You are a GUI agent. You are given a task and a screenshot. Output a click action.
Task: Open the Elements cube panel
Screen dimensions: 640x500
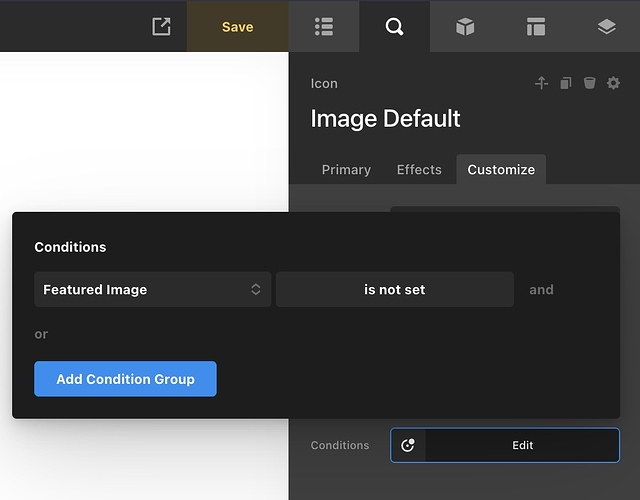tap(465, 27)
